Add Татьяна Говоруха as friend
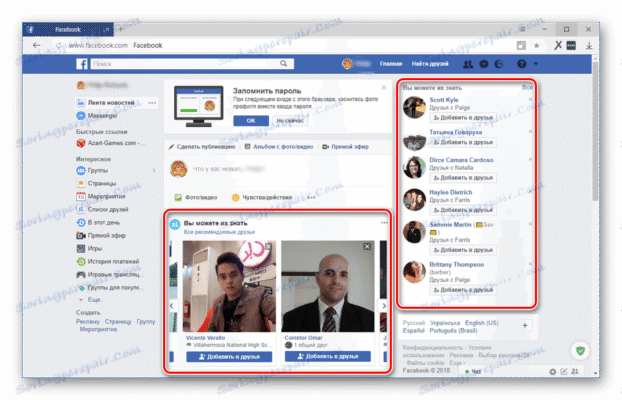The image size is (622, 400). click(463, 142)
